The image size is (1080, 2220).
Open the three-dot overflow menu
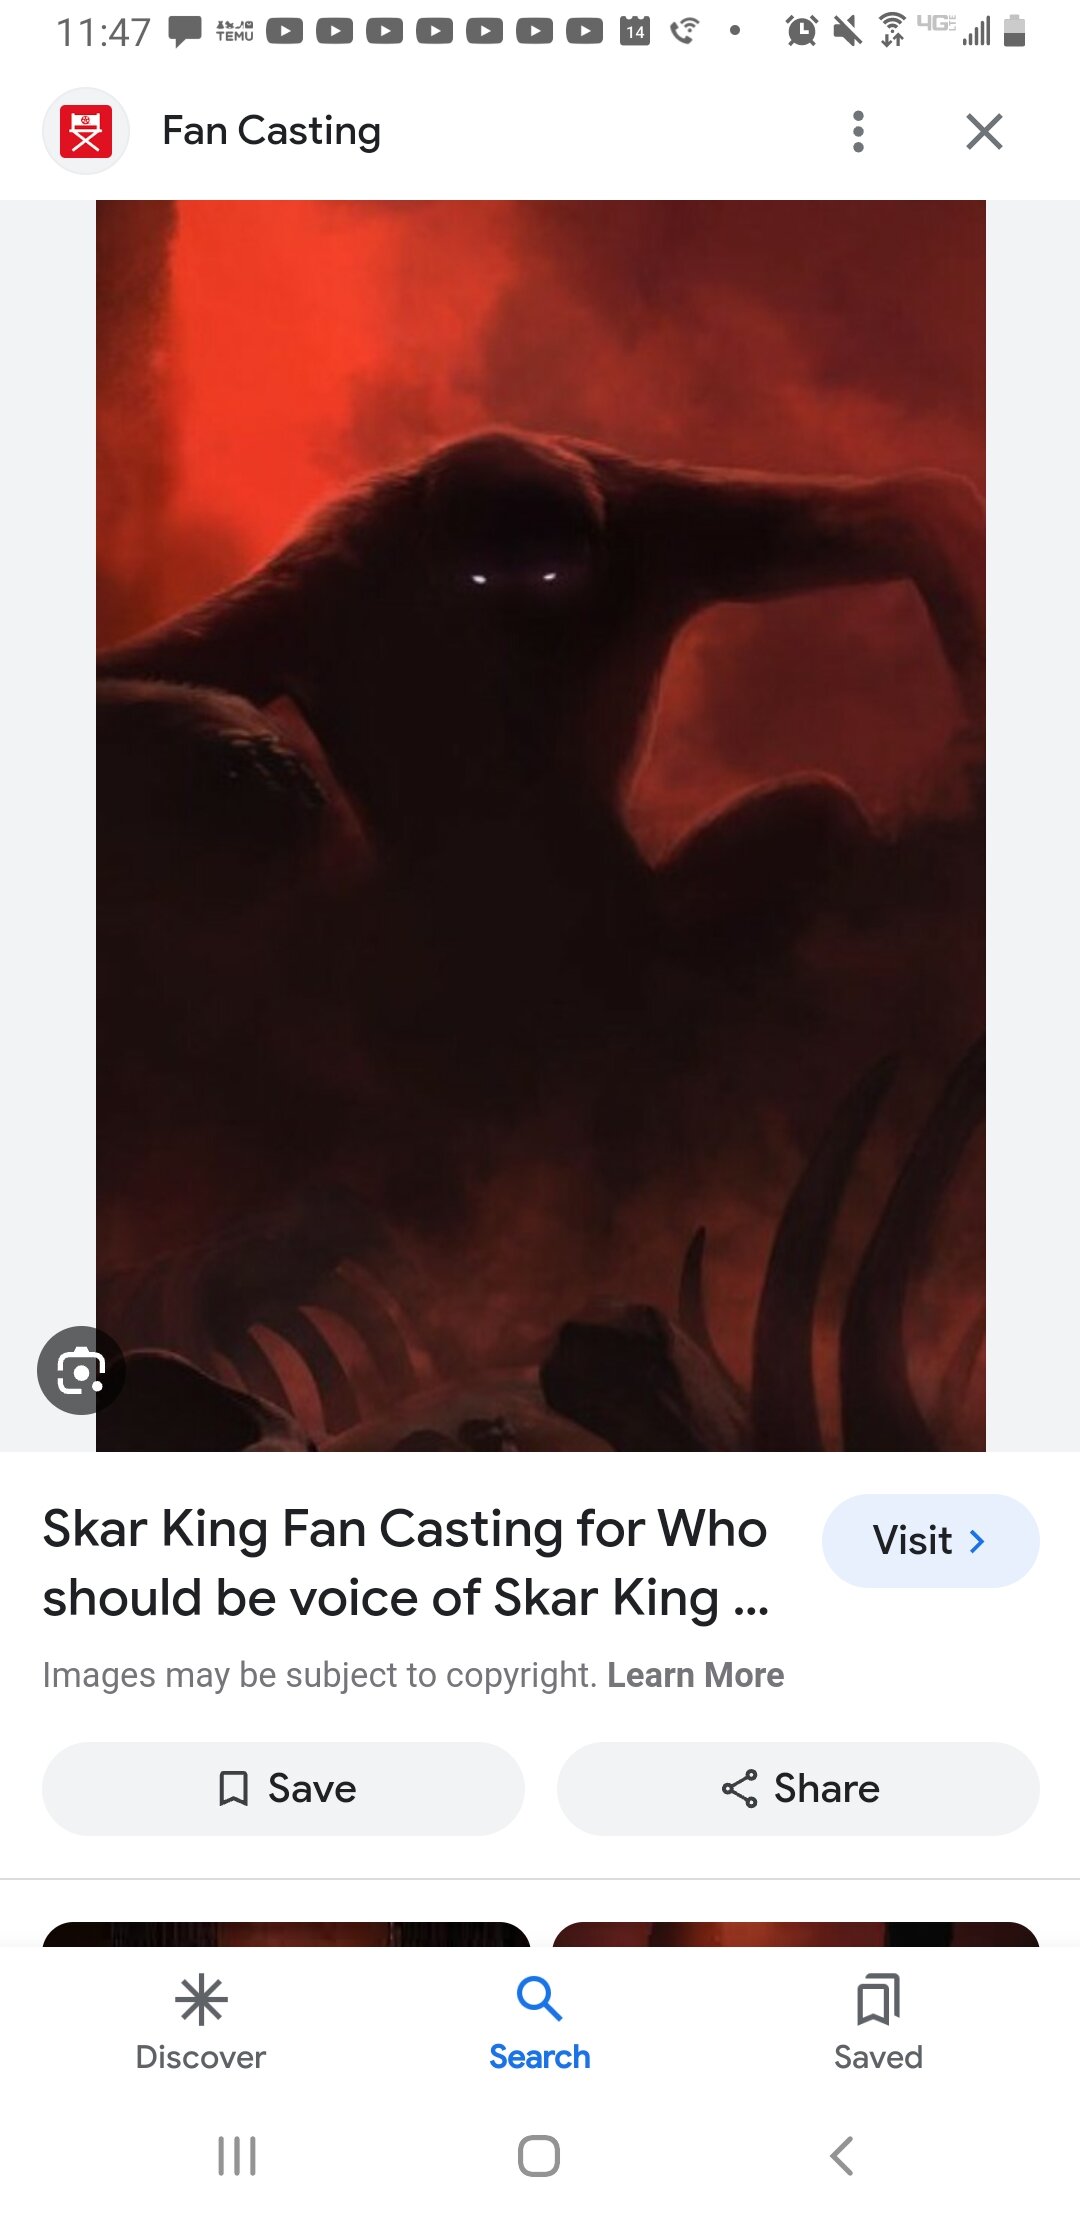click(858, 131)
